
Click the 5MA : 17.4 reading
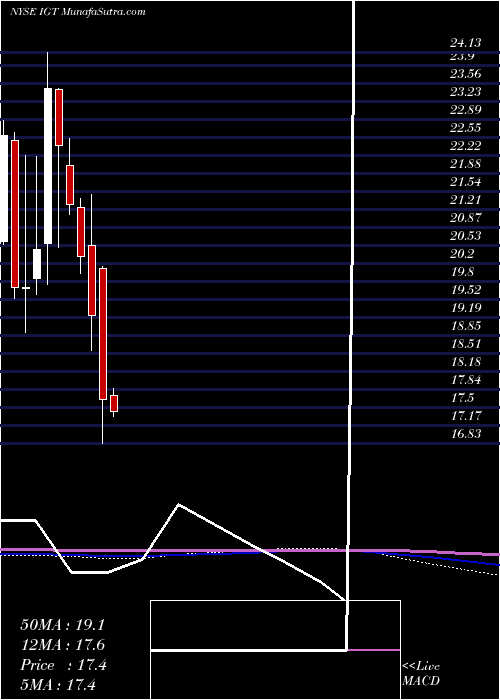58,685
